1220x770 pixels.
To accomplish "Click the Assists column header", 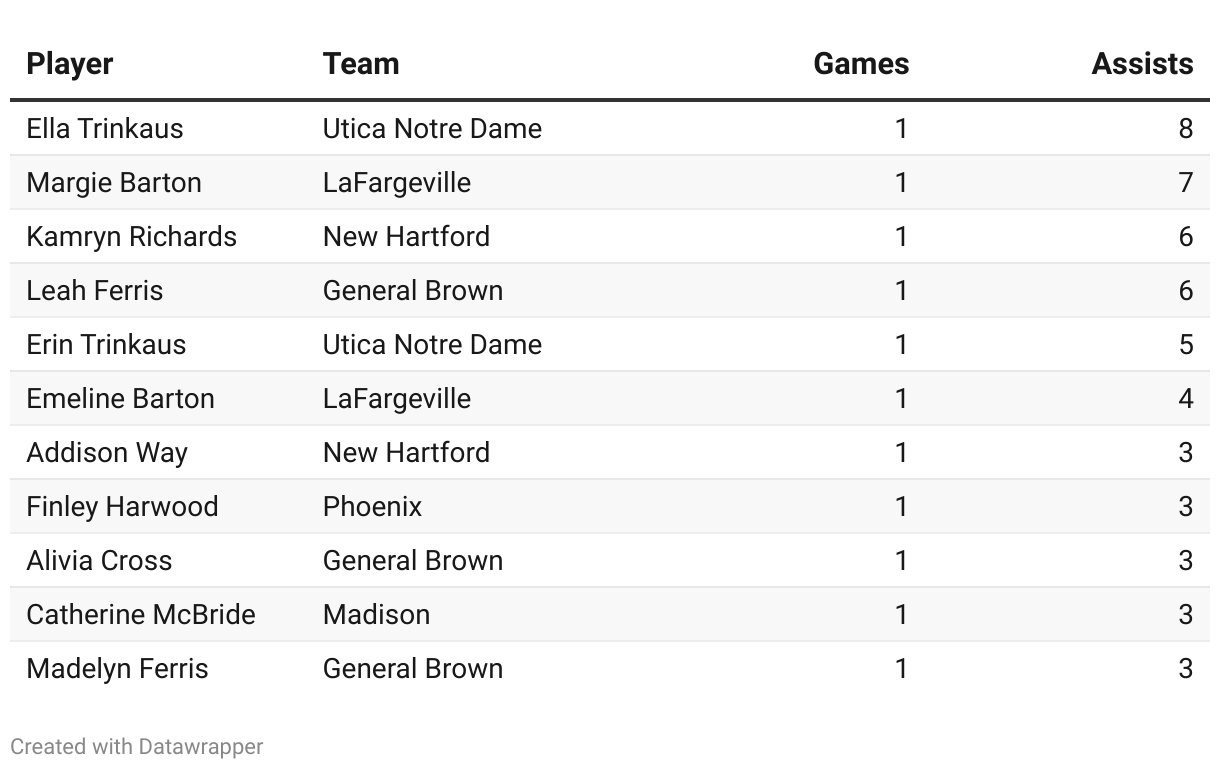I will click(x=1142, y=64).
